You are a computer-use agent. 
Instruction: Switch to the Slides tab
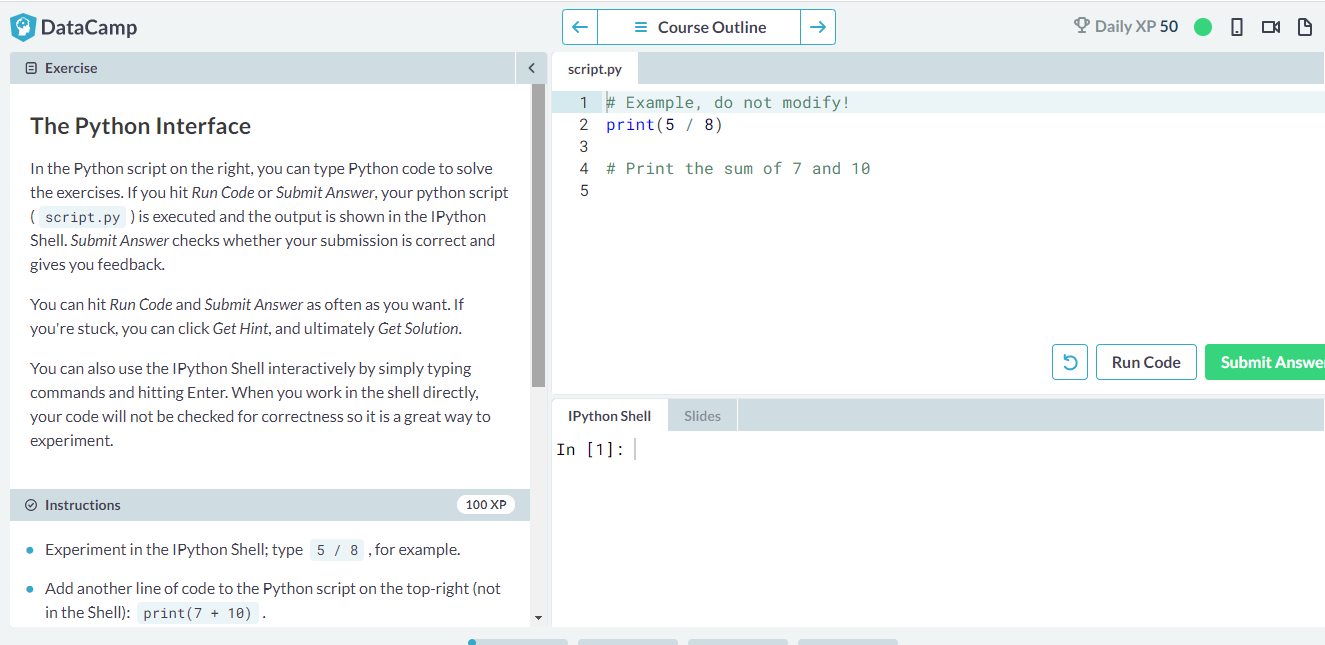(702, 416)
